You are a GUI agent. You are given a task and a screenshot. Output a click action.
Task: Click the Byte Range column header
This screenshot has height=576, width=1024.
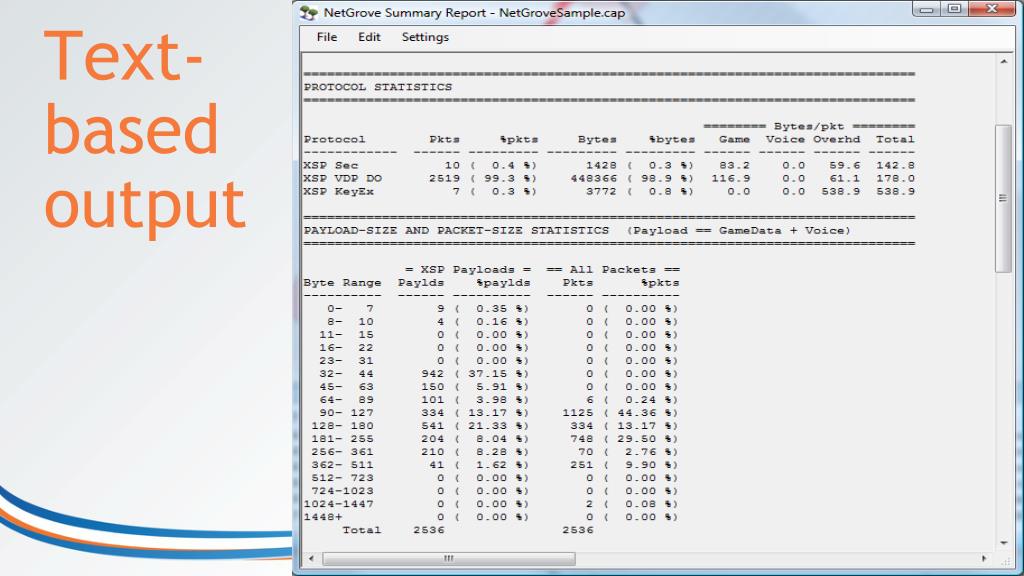(342, 283)
